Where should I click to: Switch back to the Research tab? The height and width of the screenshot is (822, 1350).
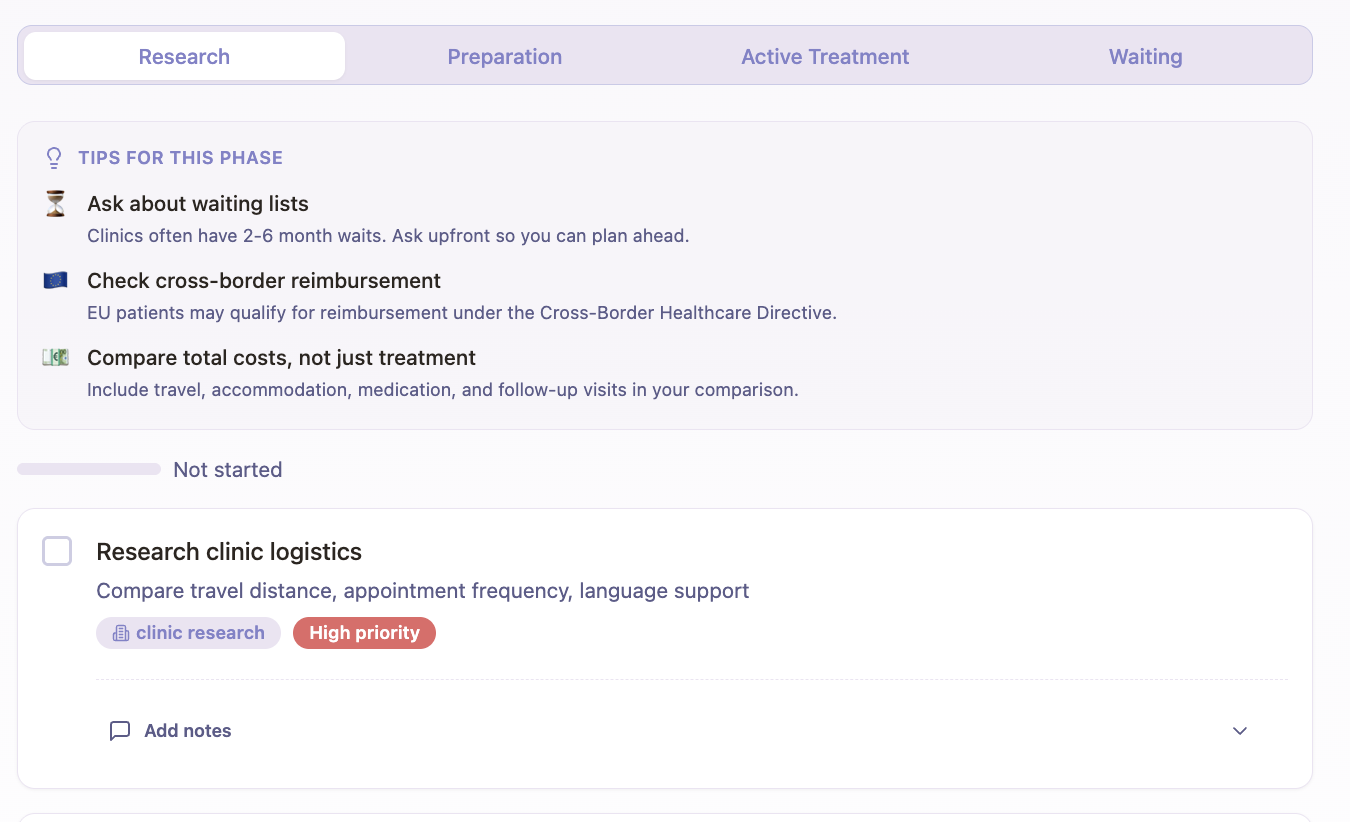[x=184, y=56]
